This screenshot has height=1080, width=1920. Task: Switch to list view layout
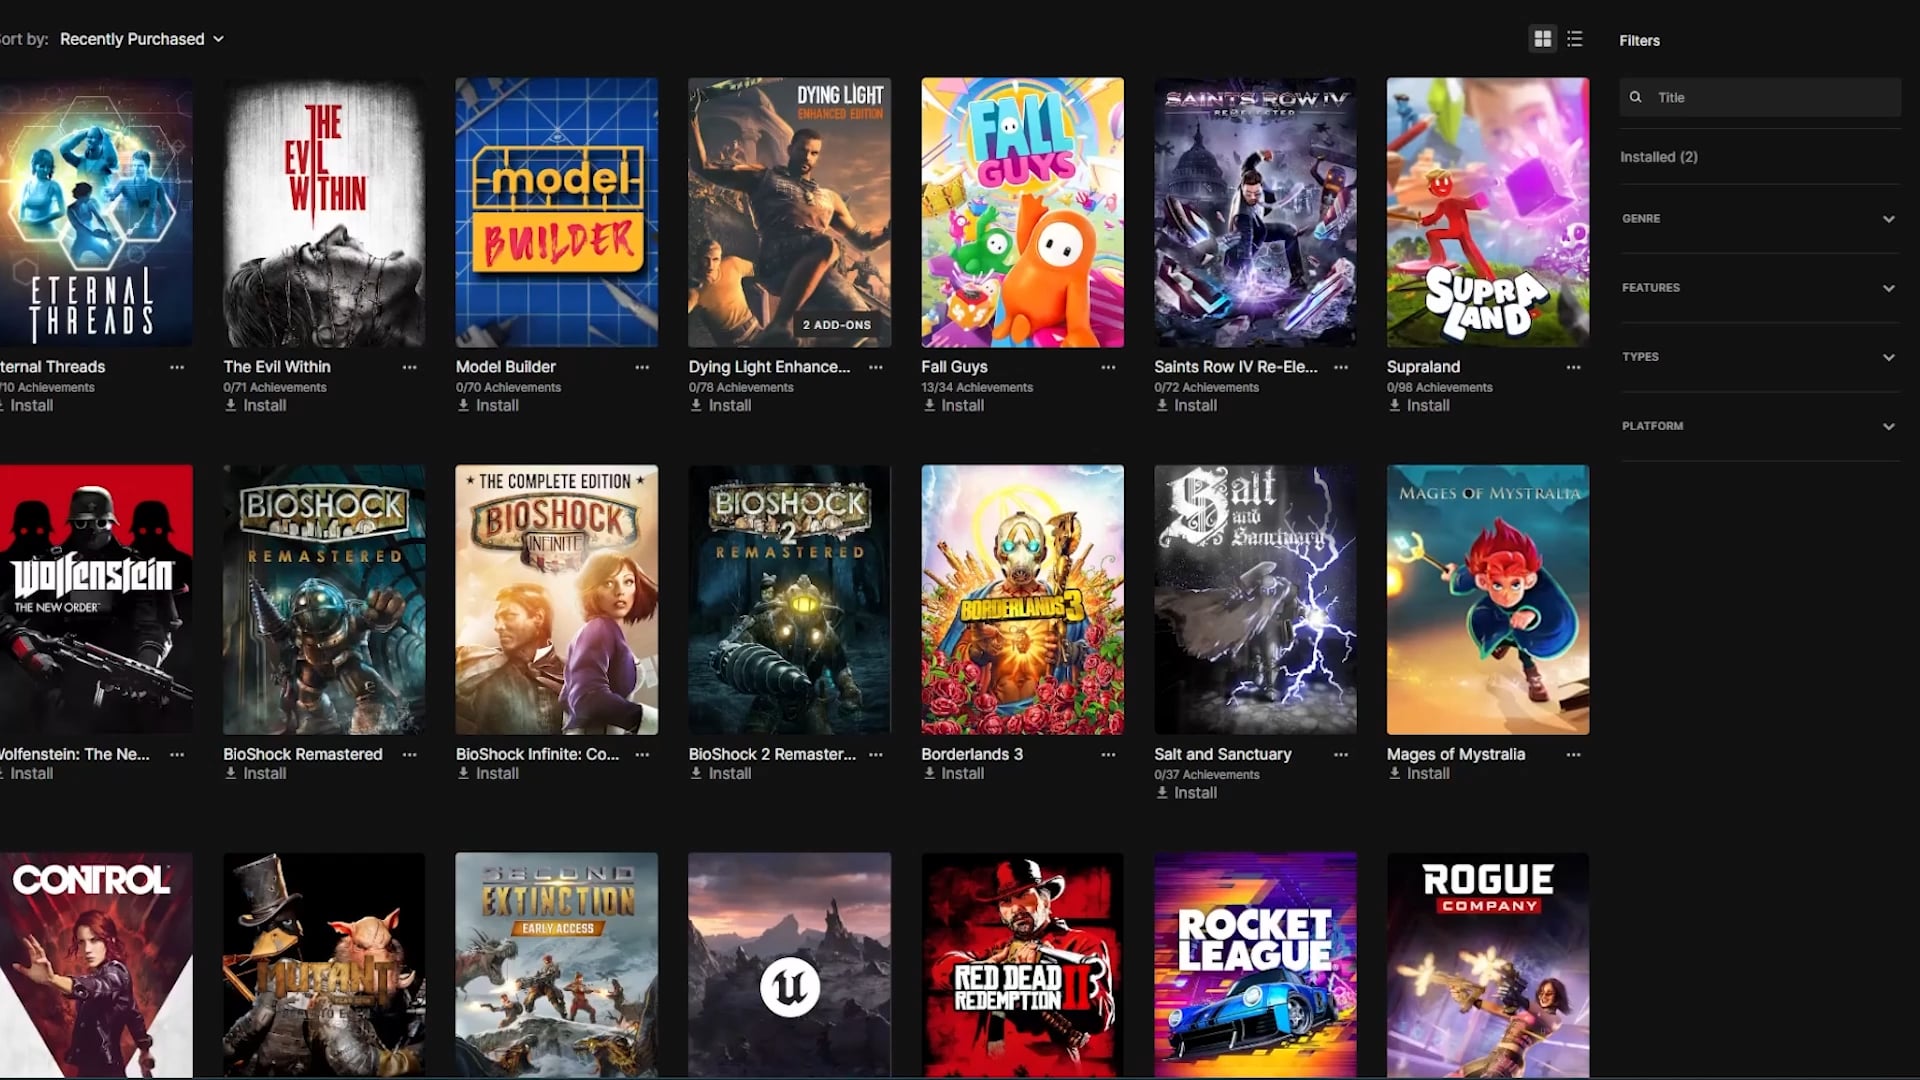[1575, 39]
